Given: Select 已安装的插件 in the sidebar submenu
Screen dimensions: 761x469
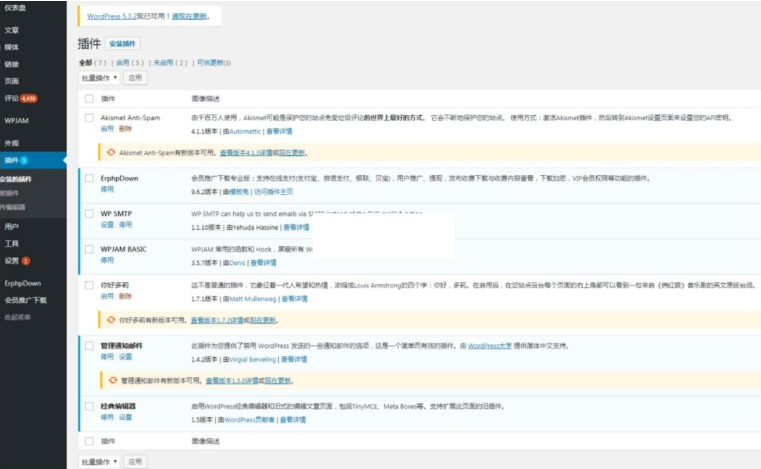Looking at the screenshot, I should (x=16, y=179).
